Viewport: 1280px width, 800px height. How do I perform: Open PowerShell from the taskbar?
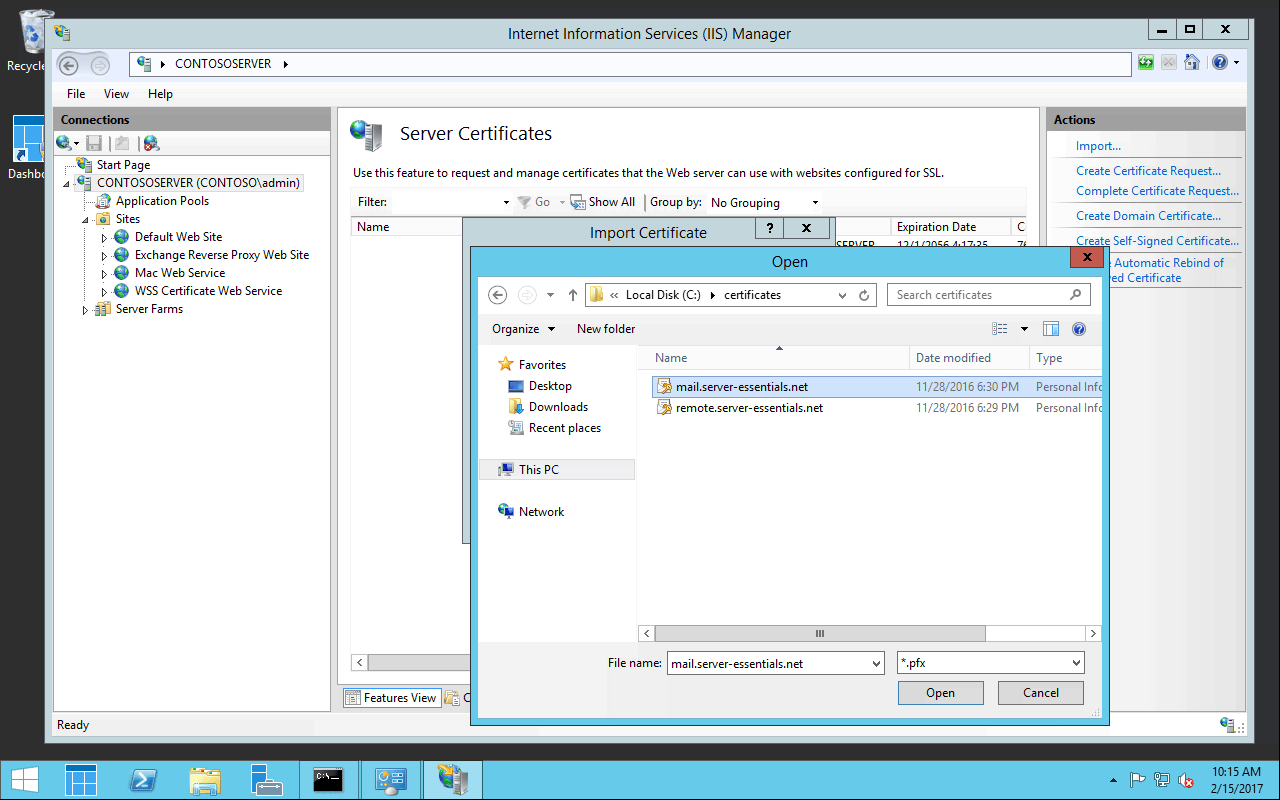pos(143,780)
